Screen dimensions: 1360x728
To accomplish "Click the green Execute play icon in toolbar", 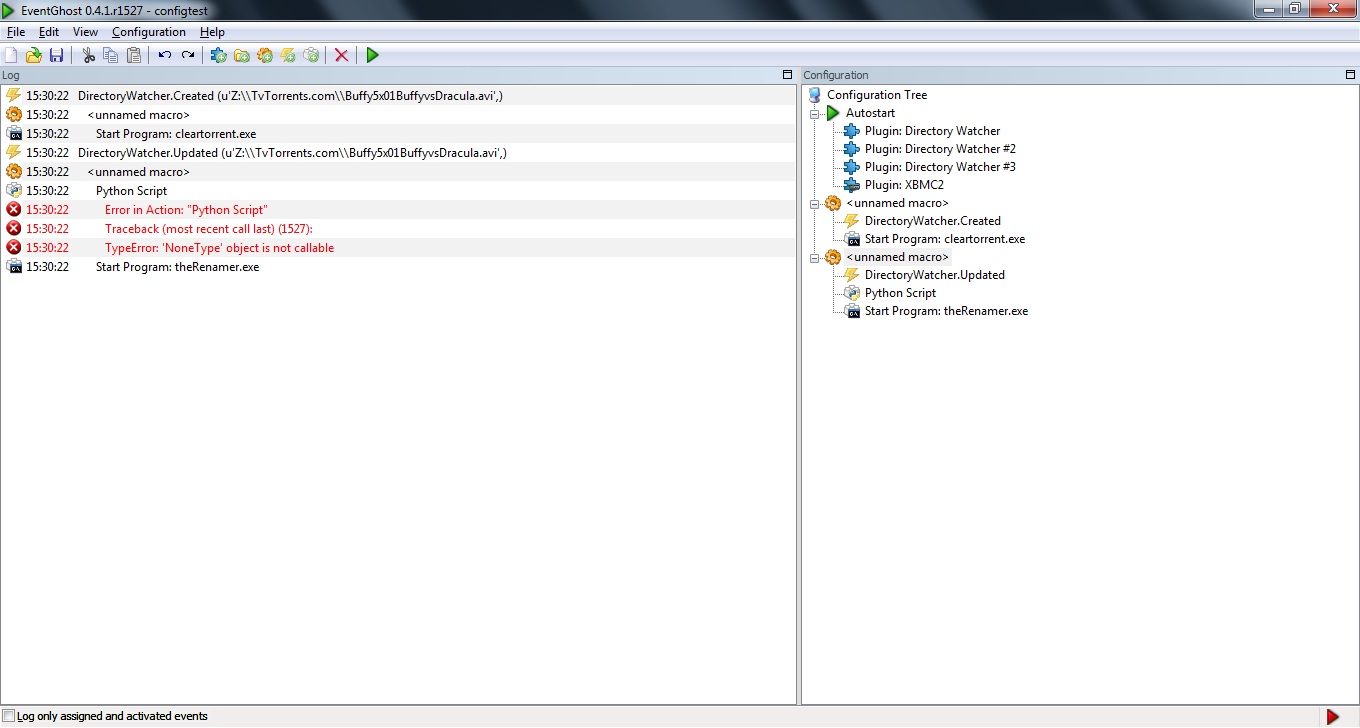I will [x=373, y=55].
